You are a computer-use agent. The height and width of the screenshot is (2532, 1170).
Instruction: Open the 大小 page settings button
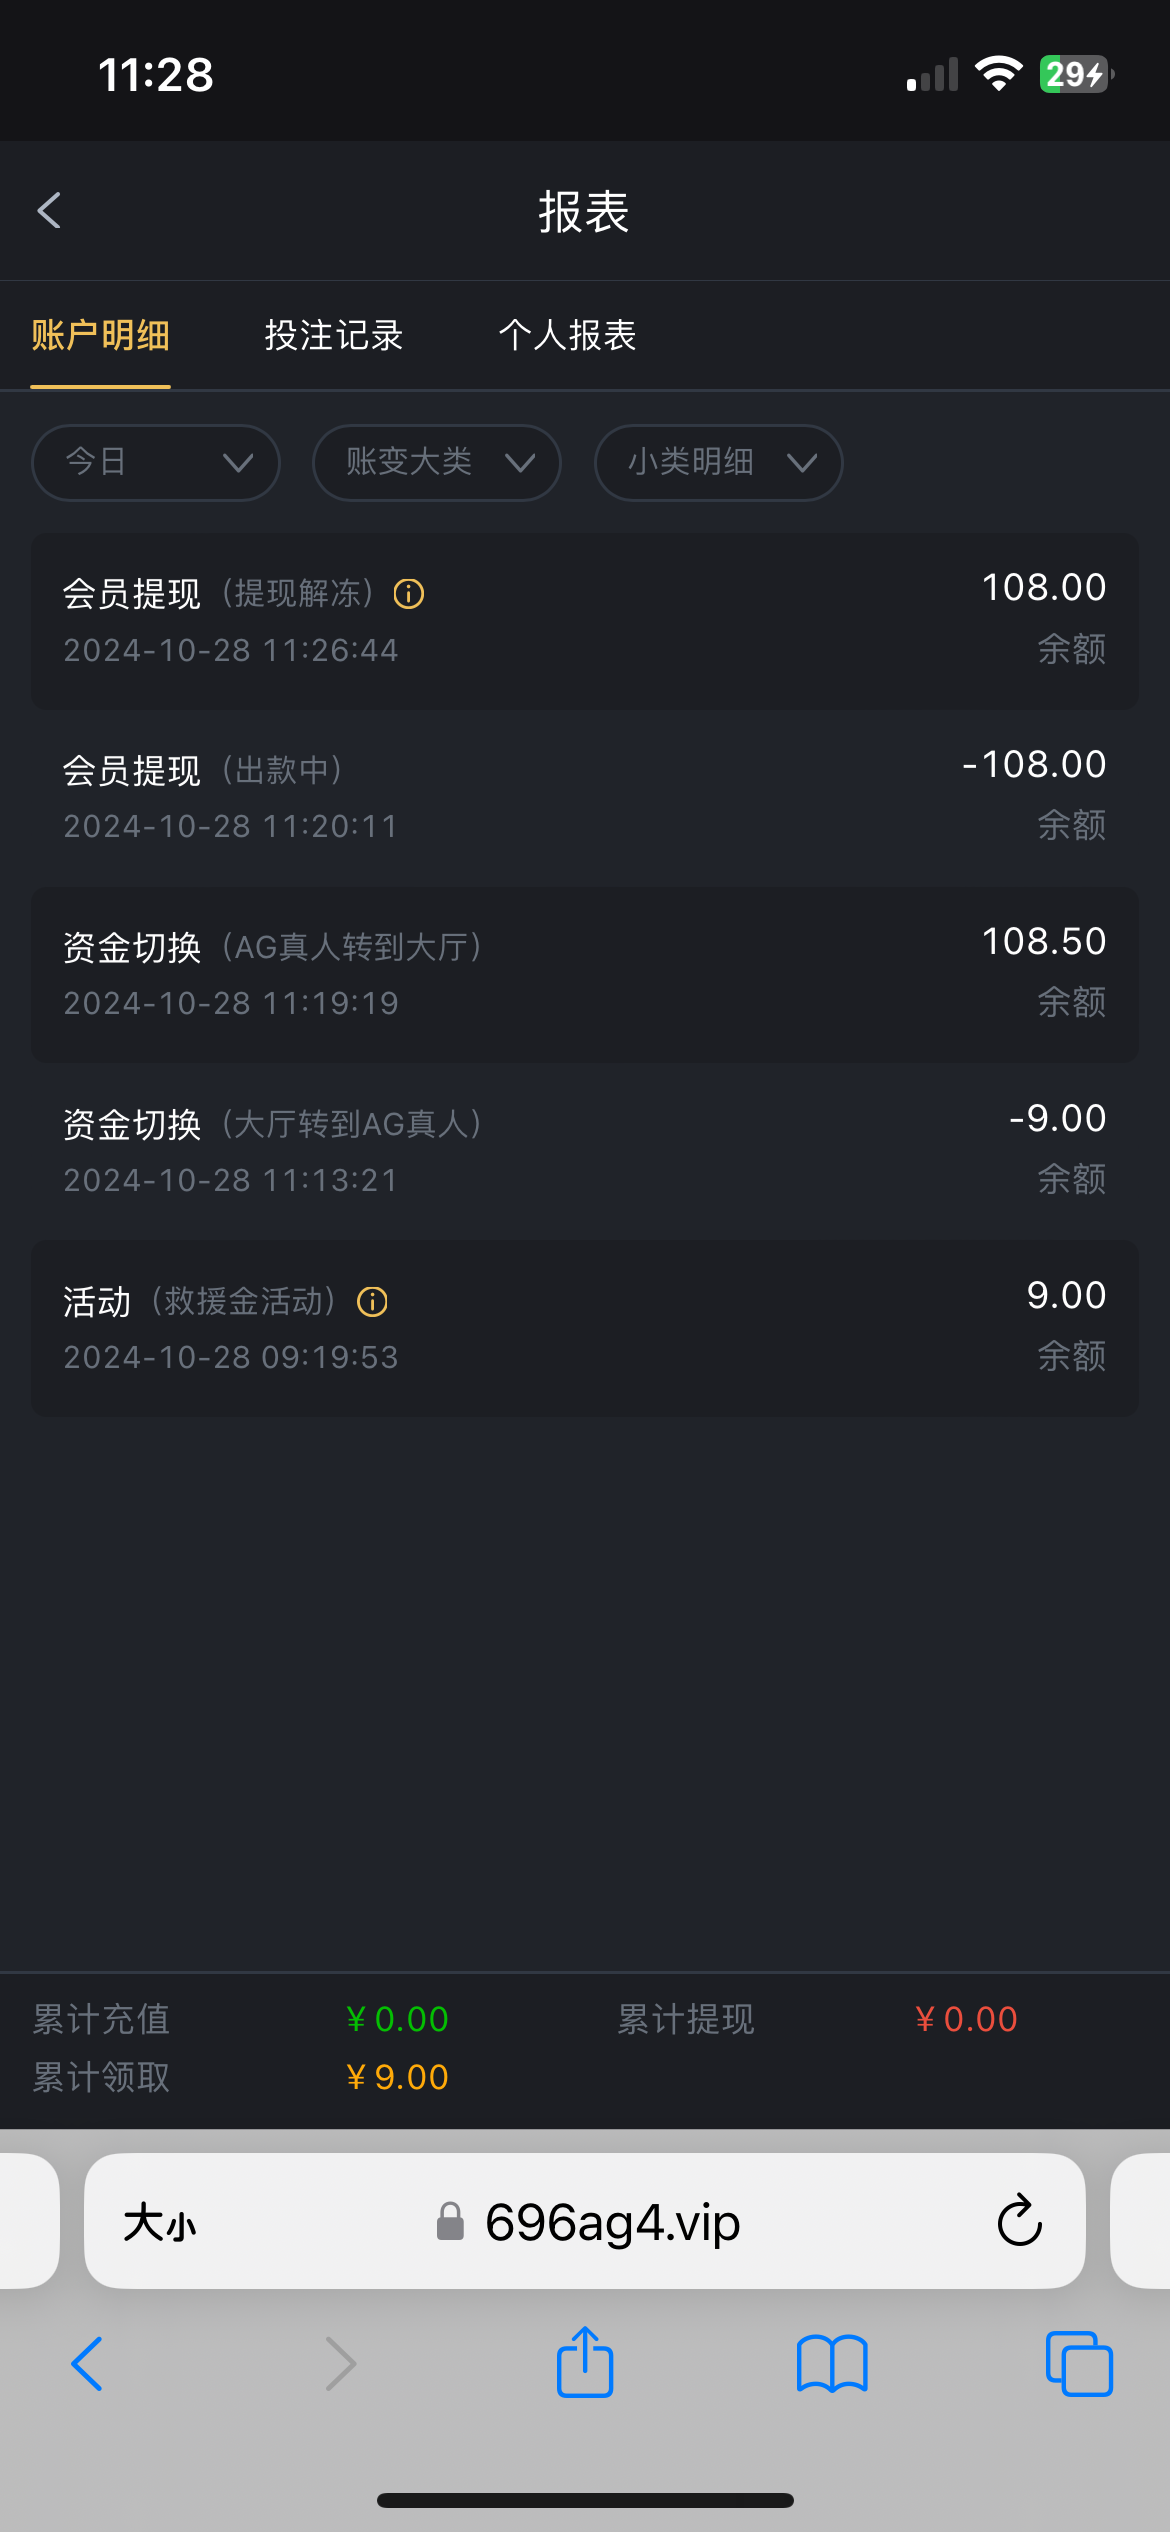[160, 2223]
